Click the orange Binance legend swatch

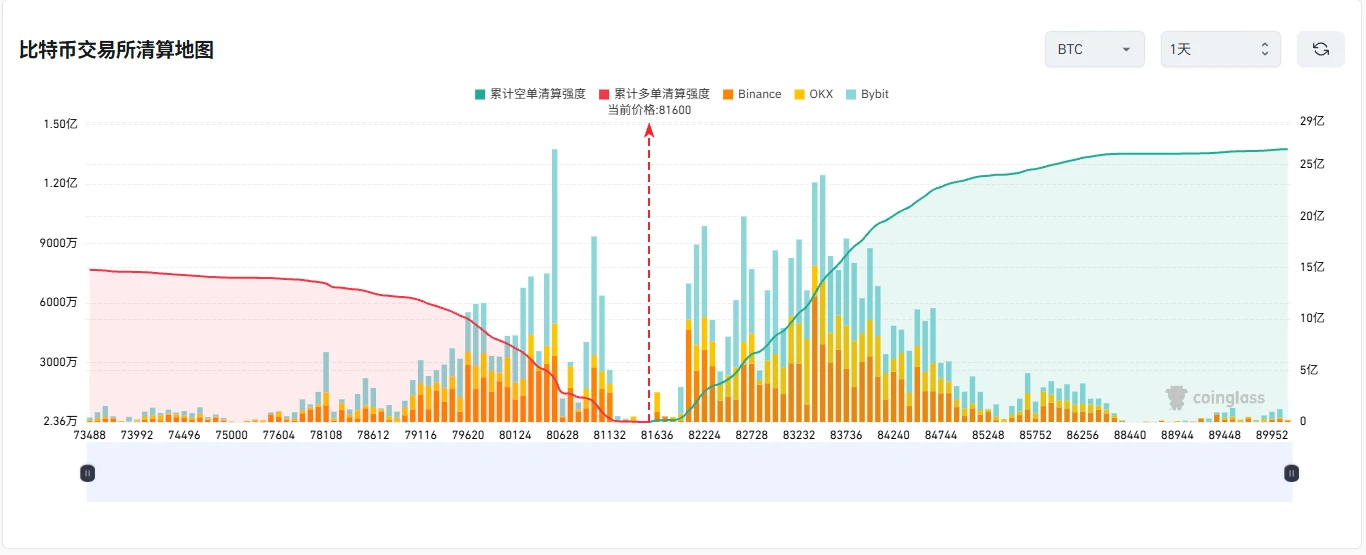(x=727, y=94)
